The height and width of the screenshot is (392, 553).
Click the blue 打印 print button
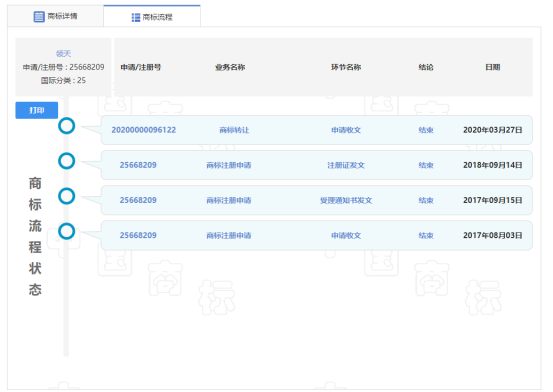[37, 110]
